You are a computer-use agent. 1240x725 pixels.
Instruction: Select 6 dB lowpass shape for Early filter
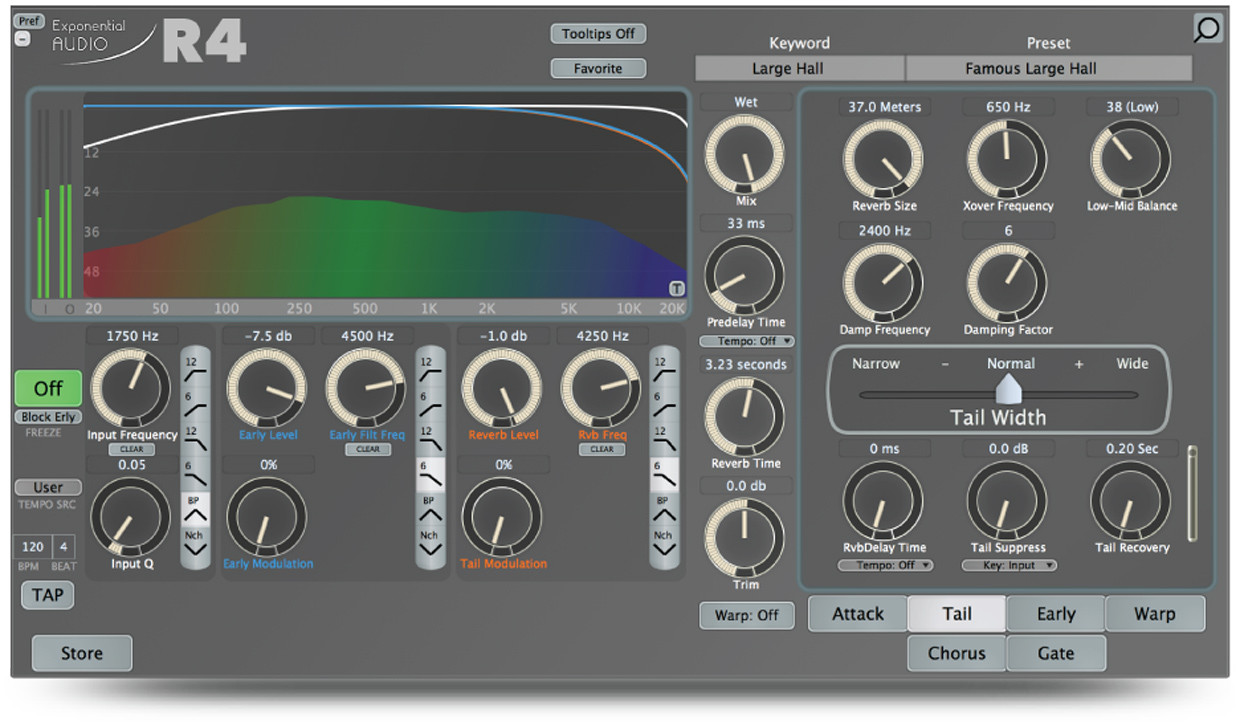pos(430,474)
